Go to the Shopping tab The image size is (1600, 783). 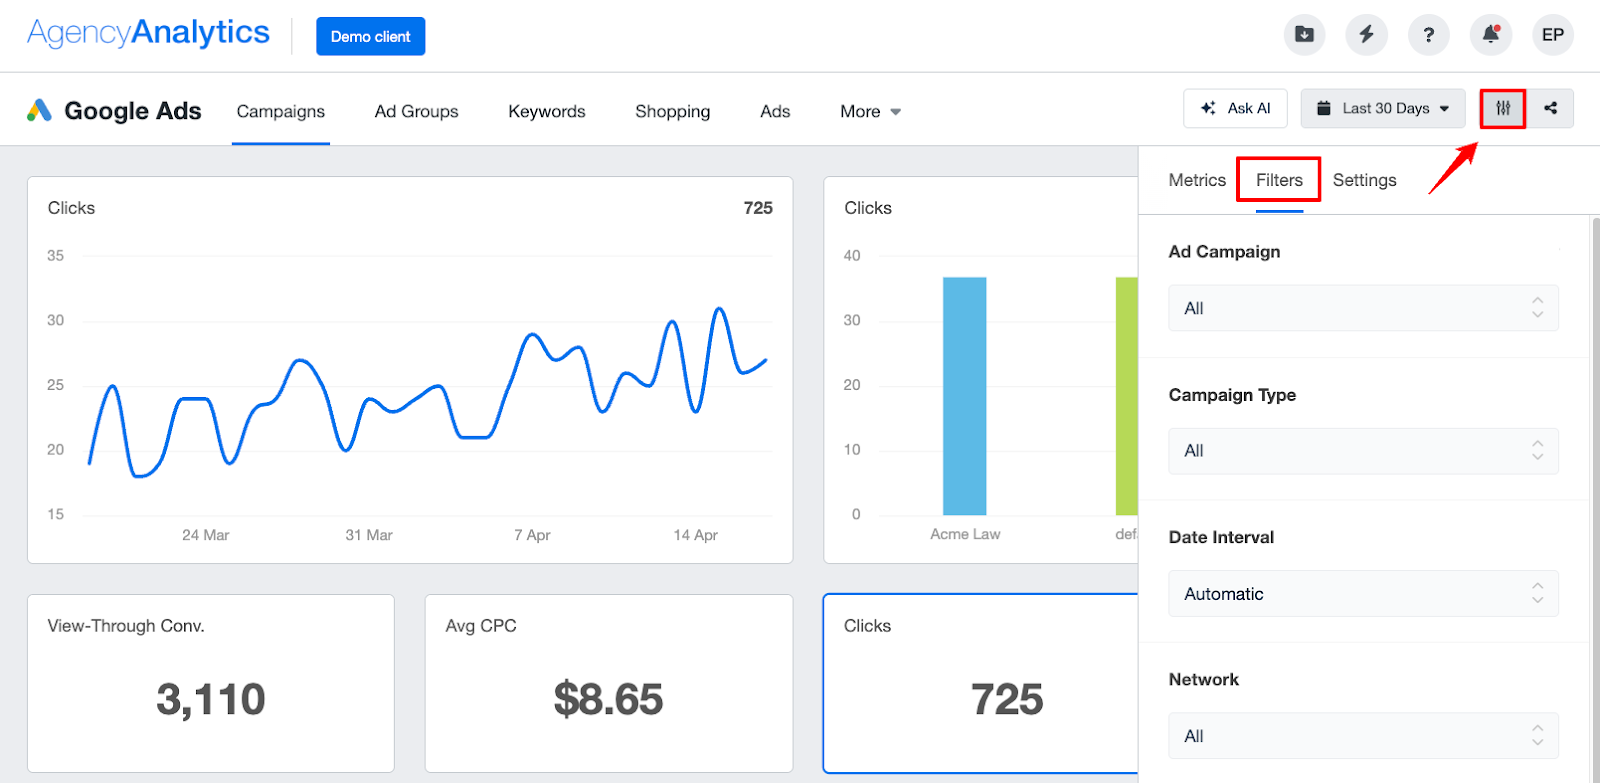pyautogui.click(x=673, y=111)
